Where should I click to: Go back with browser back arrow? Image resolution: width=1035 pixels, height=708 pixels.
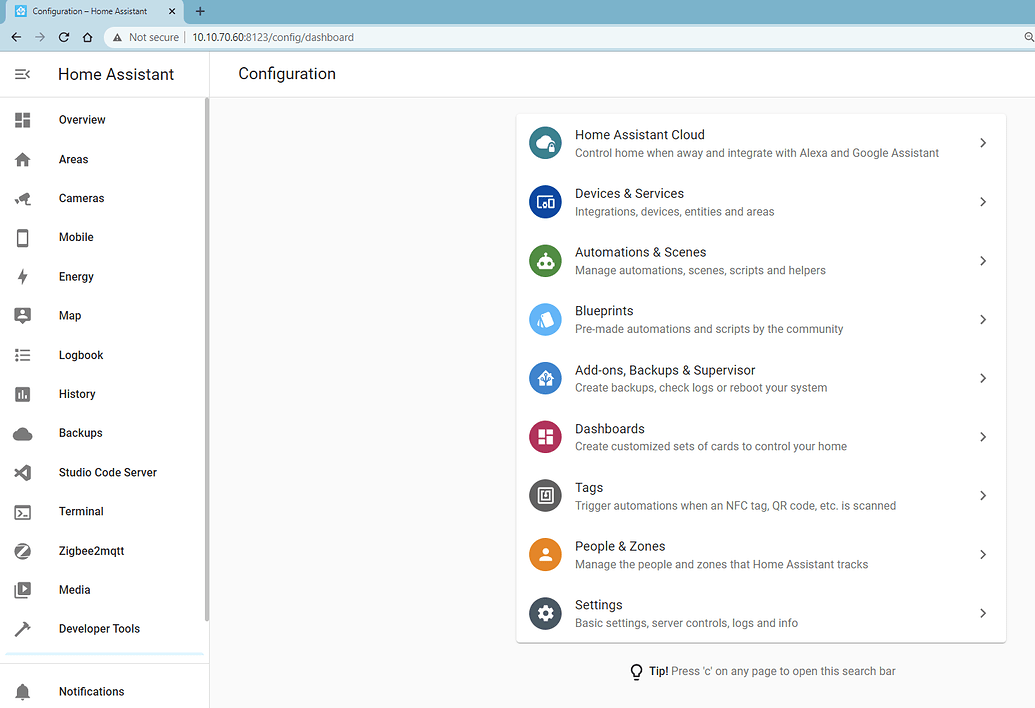click(17, 38)
